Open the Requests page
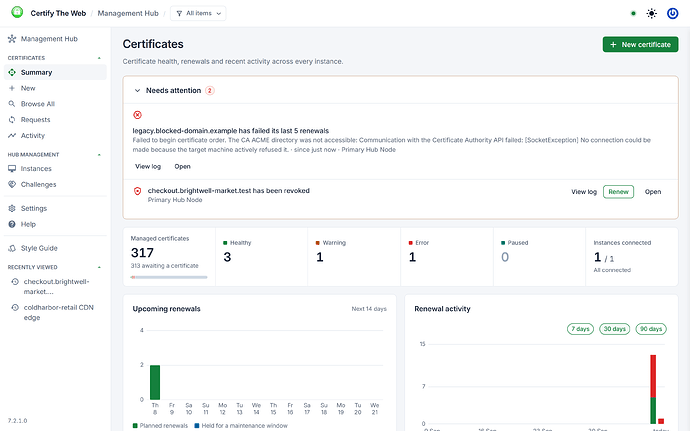Image resolution: width=690 pixels, height=431 pixels. pyautogui.click(x=55, y=120)
